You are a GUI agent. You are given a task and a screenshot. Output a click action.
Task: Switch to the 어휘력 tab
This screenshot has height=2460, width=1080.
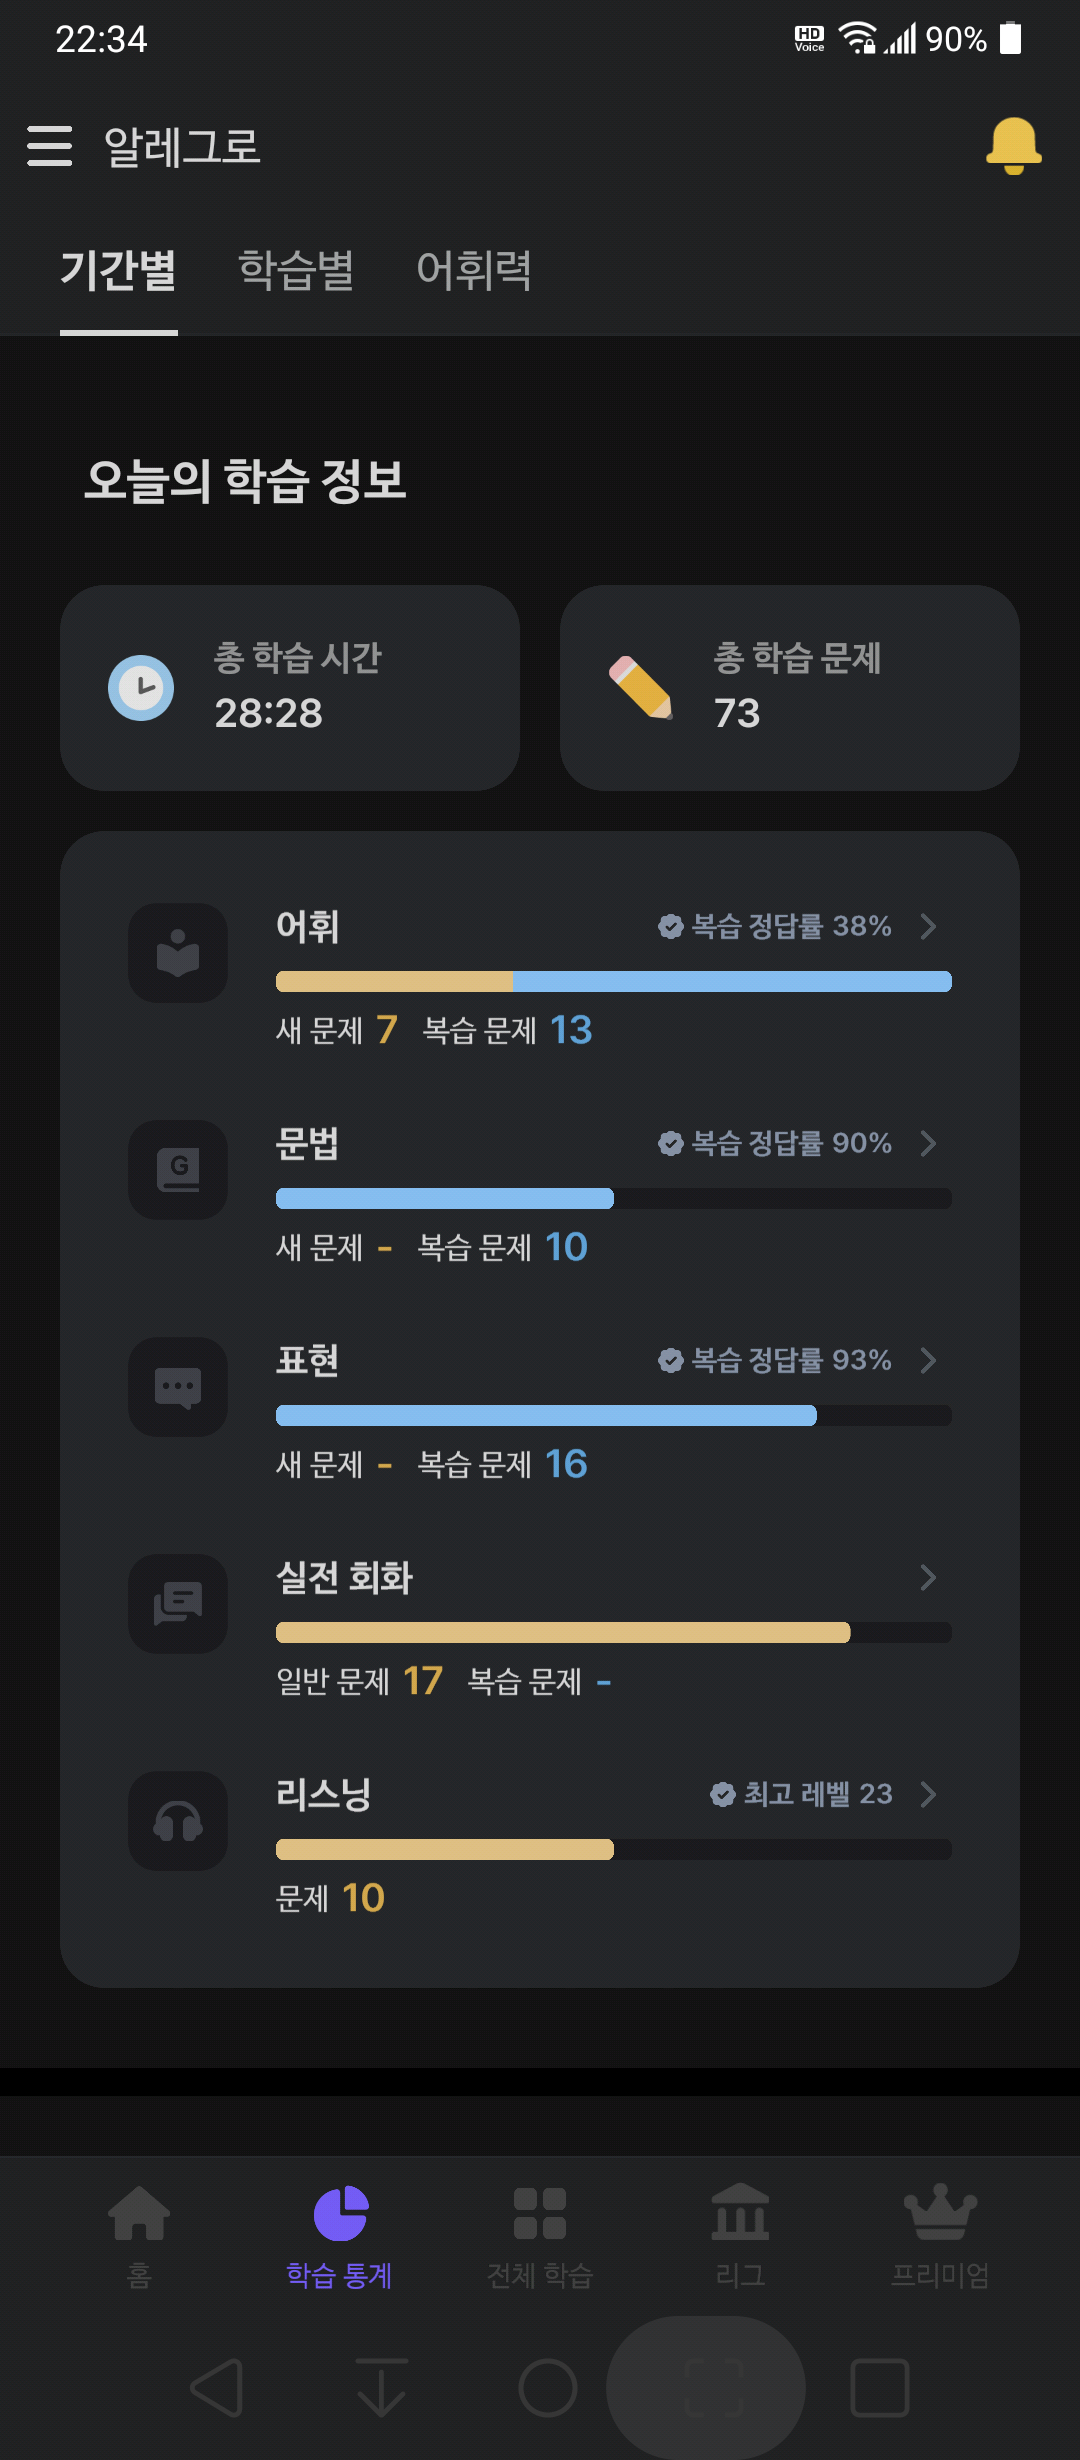[474, 270]
